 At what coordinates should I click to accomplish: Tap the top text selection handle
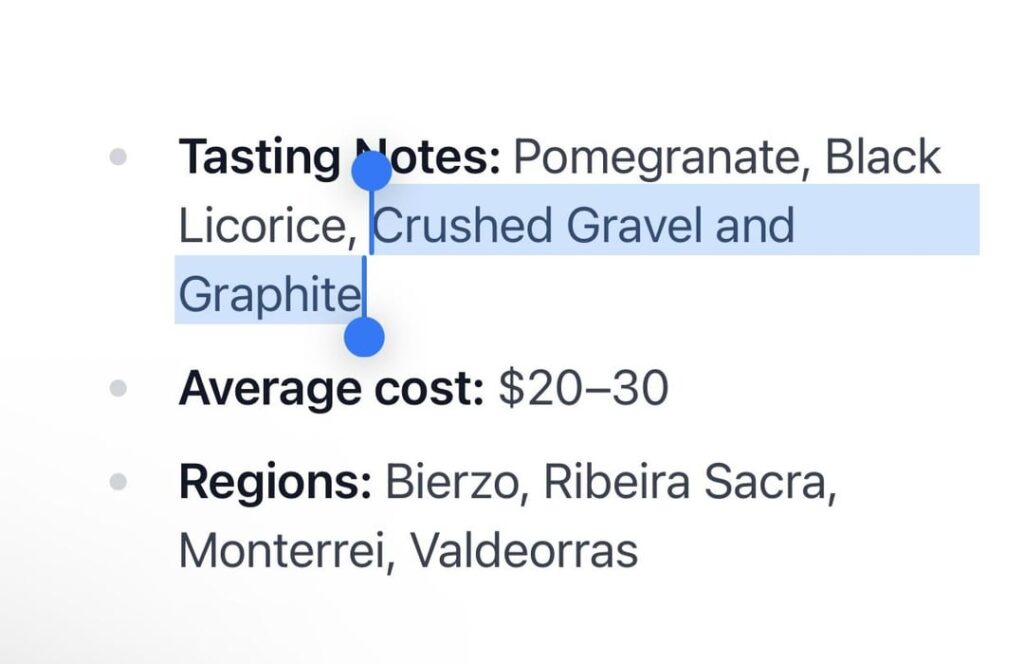click(371, 170)
